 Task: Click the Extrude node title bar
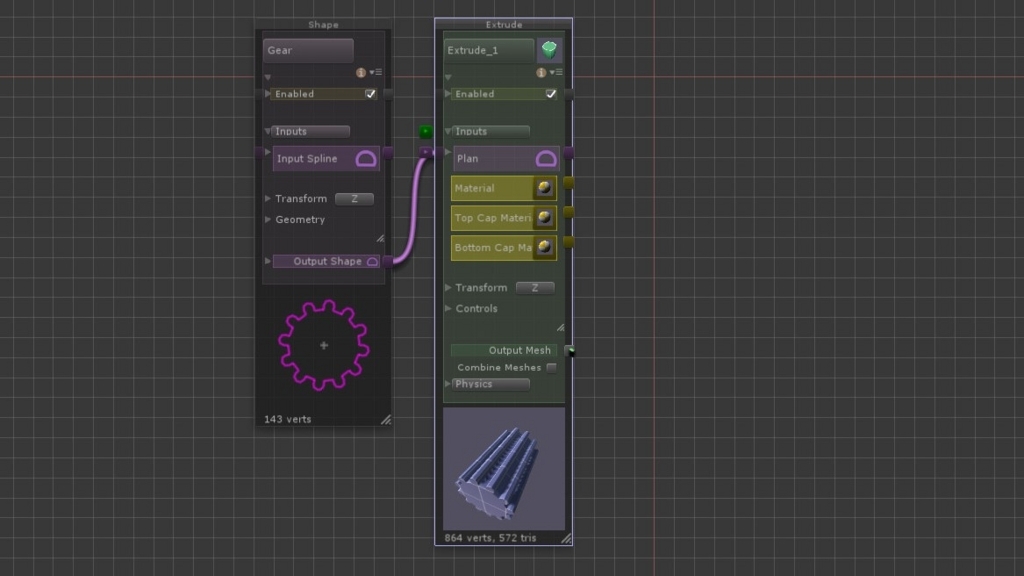504,25
